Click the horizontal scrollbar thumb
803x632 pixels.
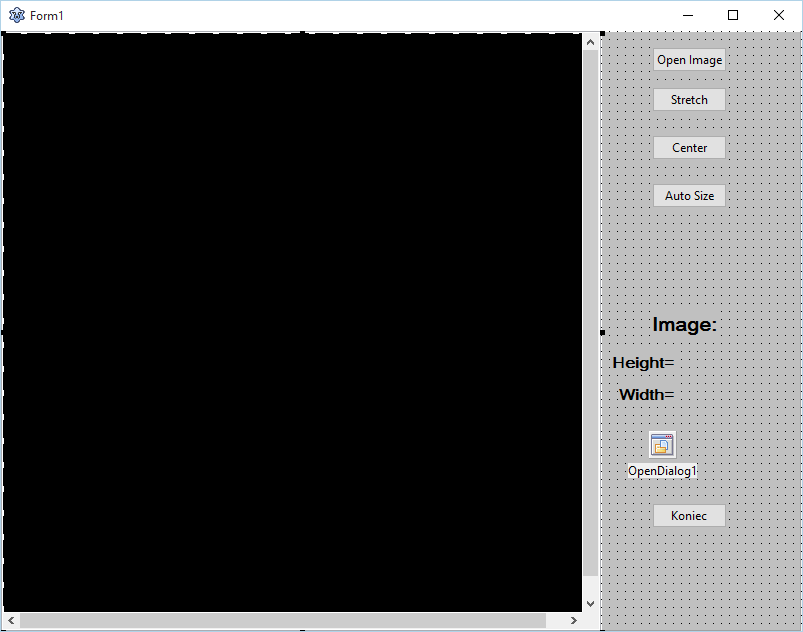coord(283,621)
